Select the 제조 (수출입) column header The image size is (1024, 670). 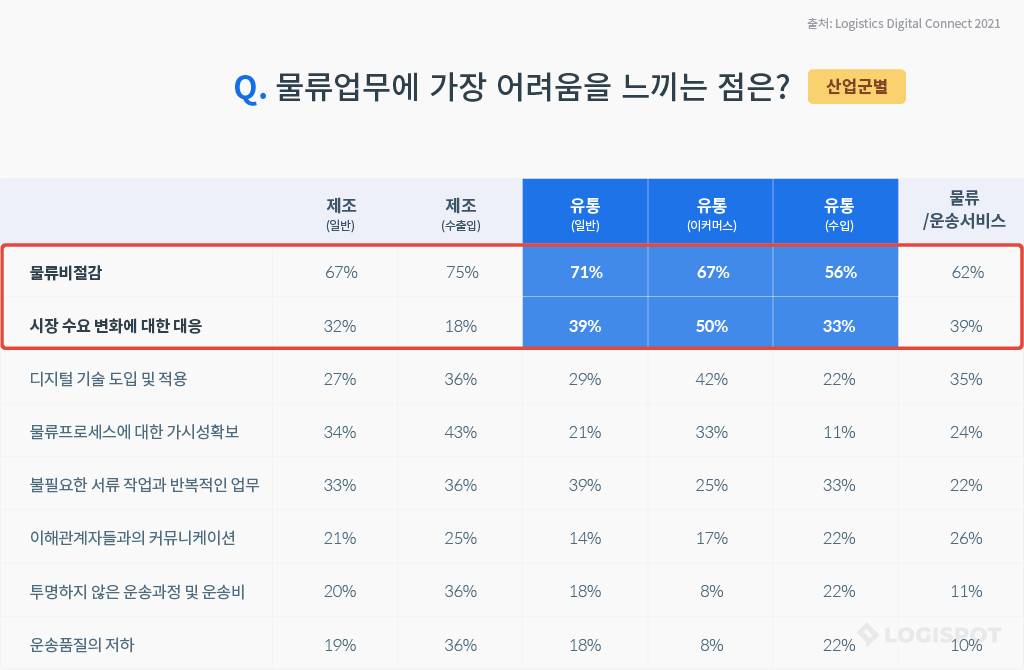(461, 213)
